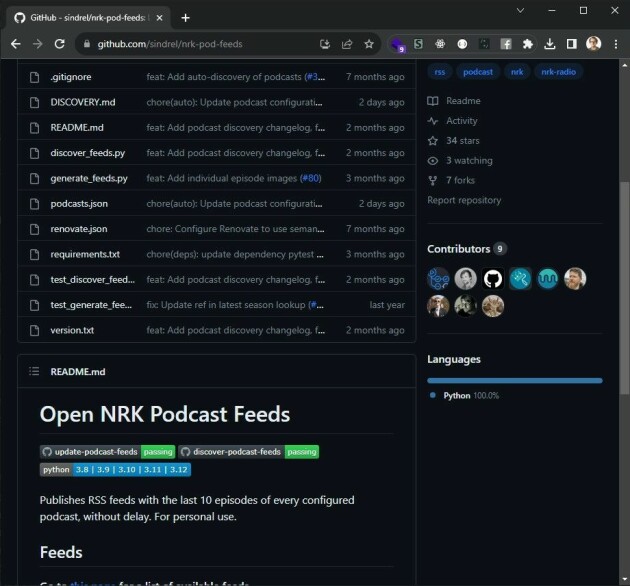View the 3 watching link
Screen dimensions: 630x586
pos(460,160)
